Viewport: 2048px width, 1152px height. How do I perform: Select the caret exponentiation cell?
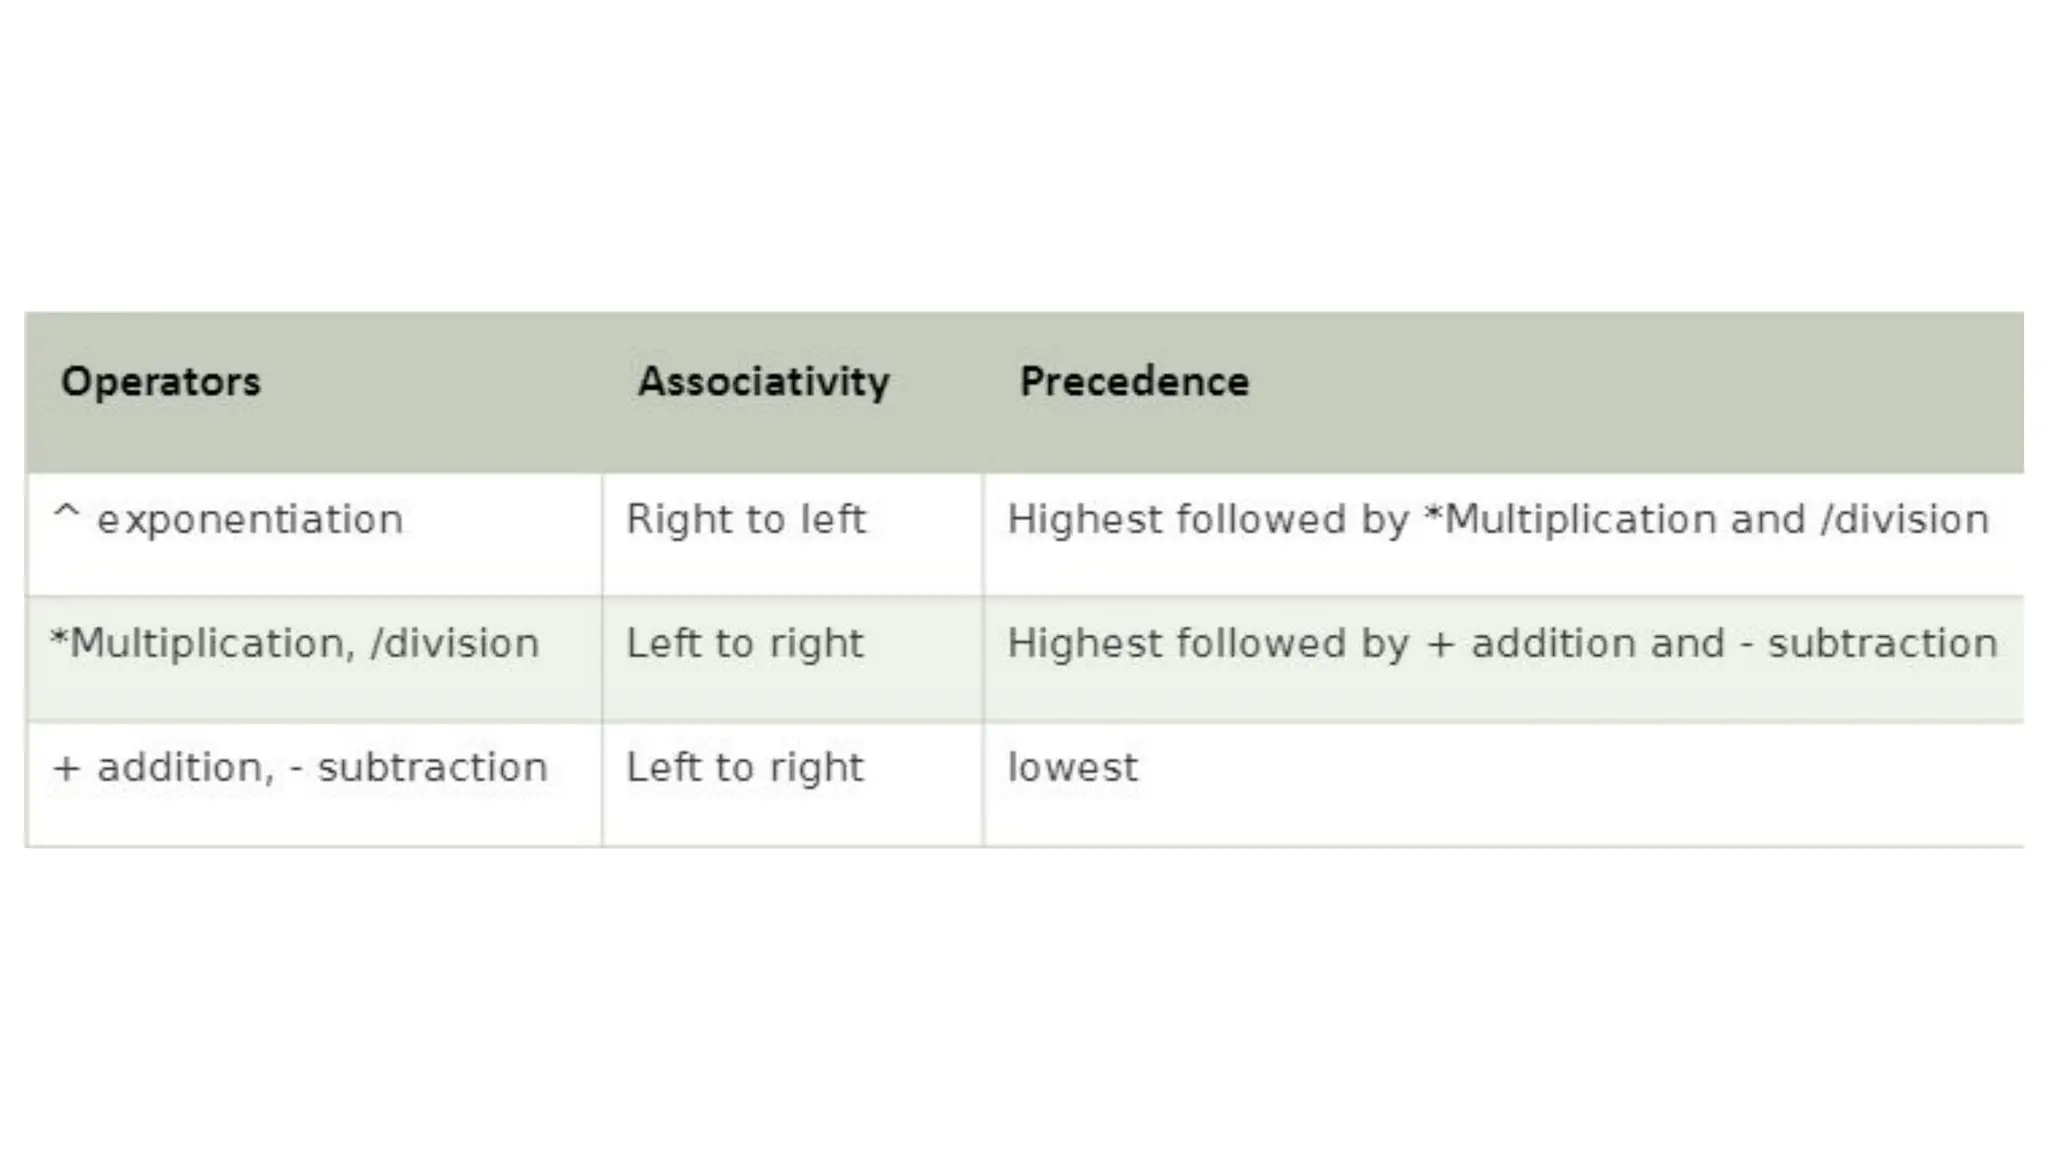[228, 520]
